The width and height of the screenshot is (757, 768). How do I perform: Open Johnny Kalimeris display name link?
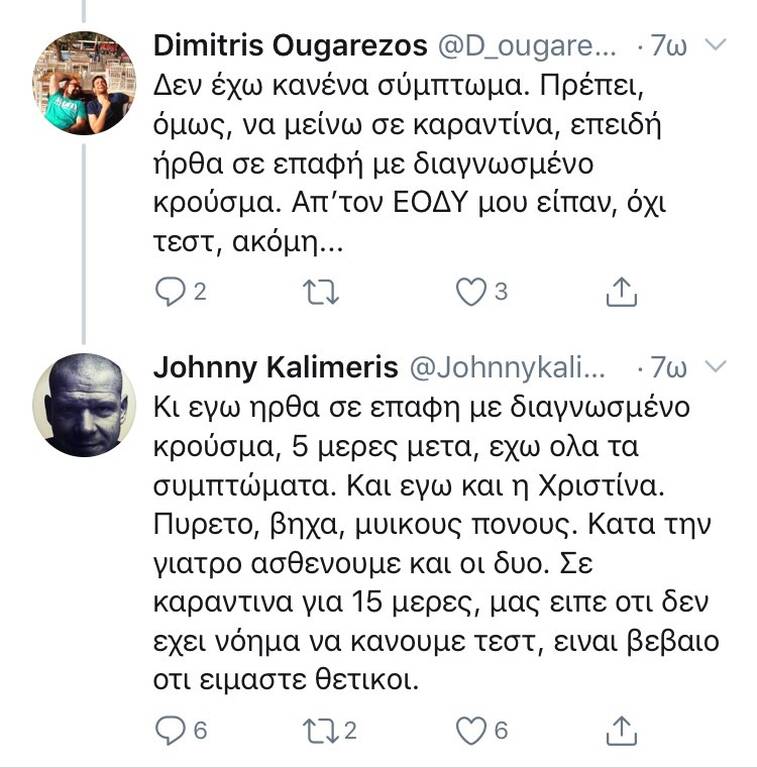273,369
